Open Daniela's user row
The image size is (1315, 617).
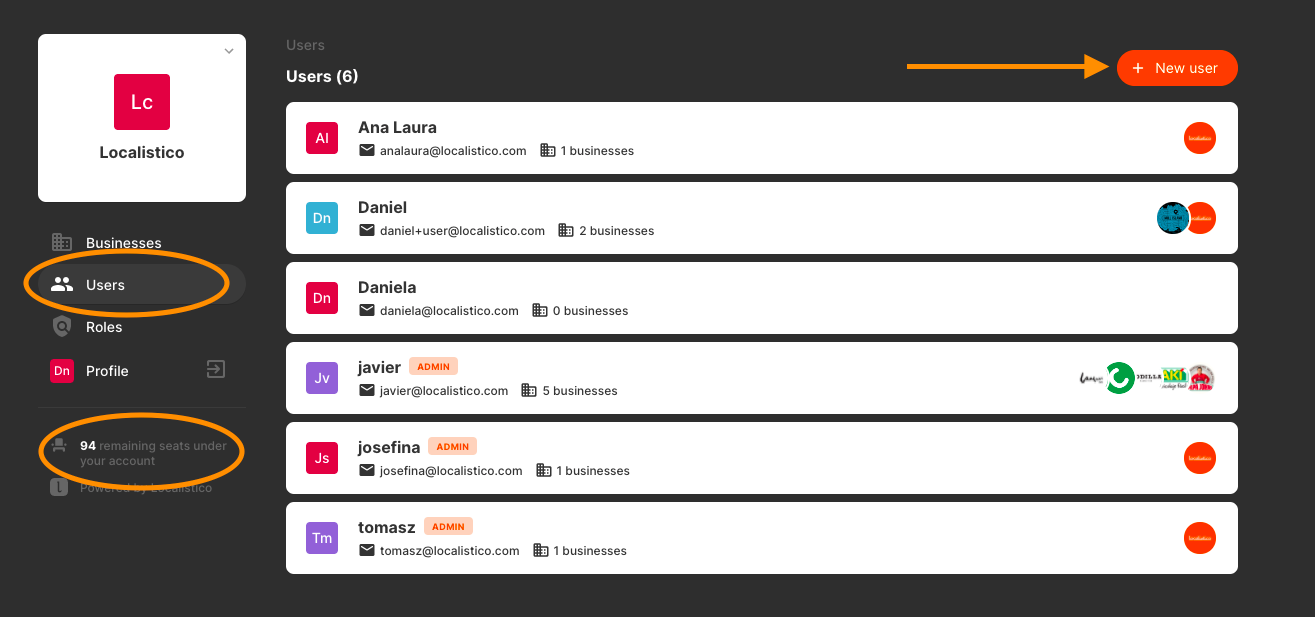pos(762,298)
